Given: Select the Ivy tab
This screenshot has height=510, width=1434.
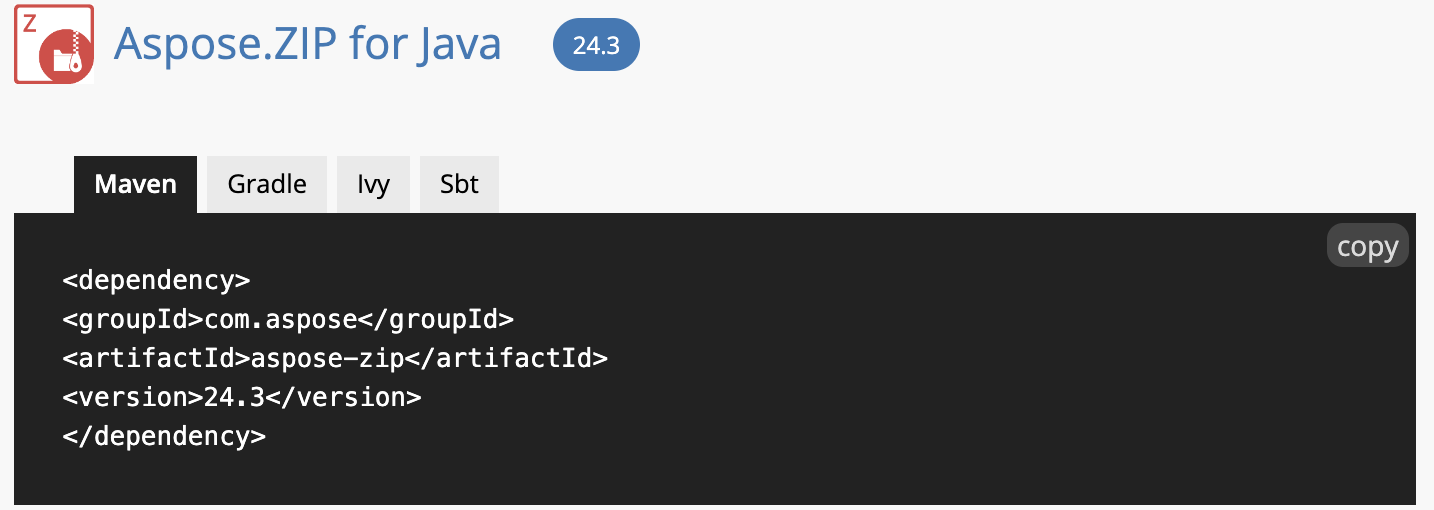Looking at the screenshot, I should [x=373, y=184].
